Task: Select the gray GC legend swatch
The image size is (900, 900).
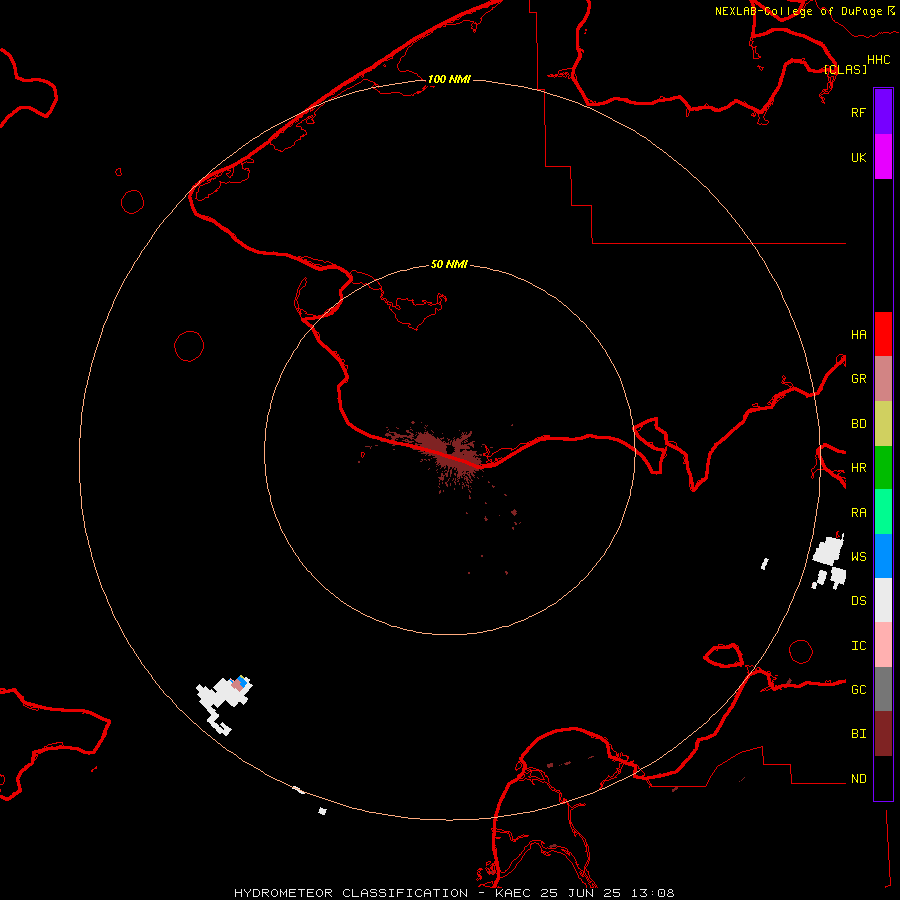Action: (x=883, y=689)
